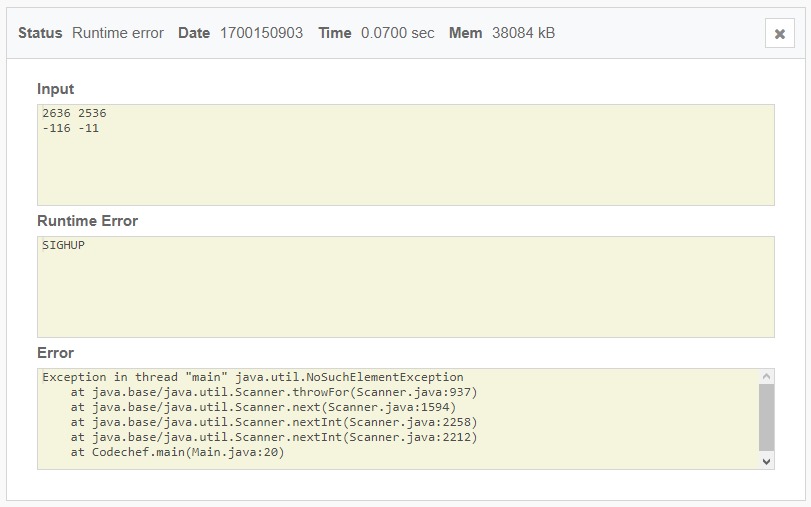Click the Scanner.throwFor stack trace line
Screen dimensions: 811x507
point(274,392)
